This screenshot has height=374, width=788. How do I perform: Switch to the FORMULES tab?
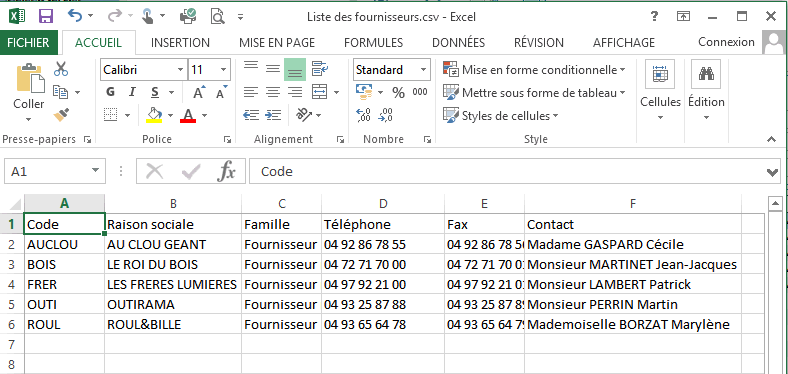coord(373,43)
